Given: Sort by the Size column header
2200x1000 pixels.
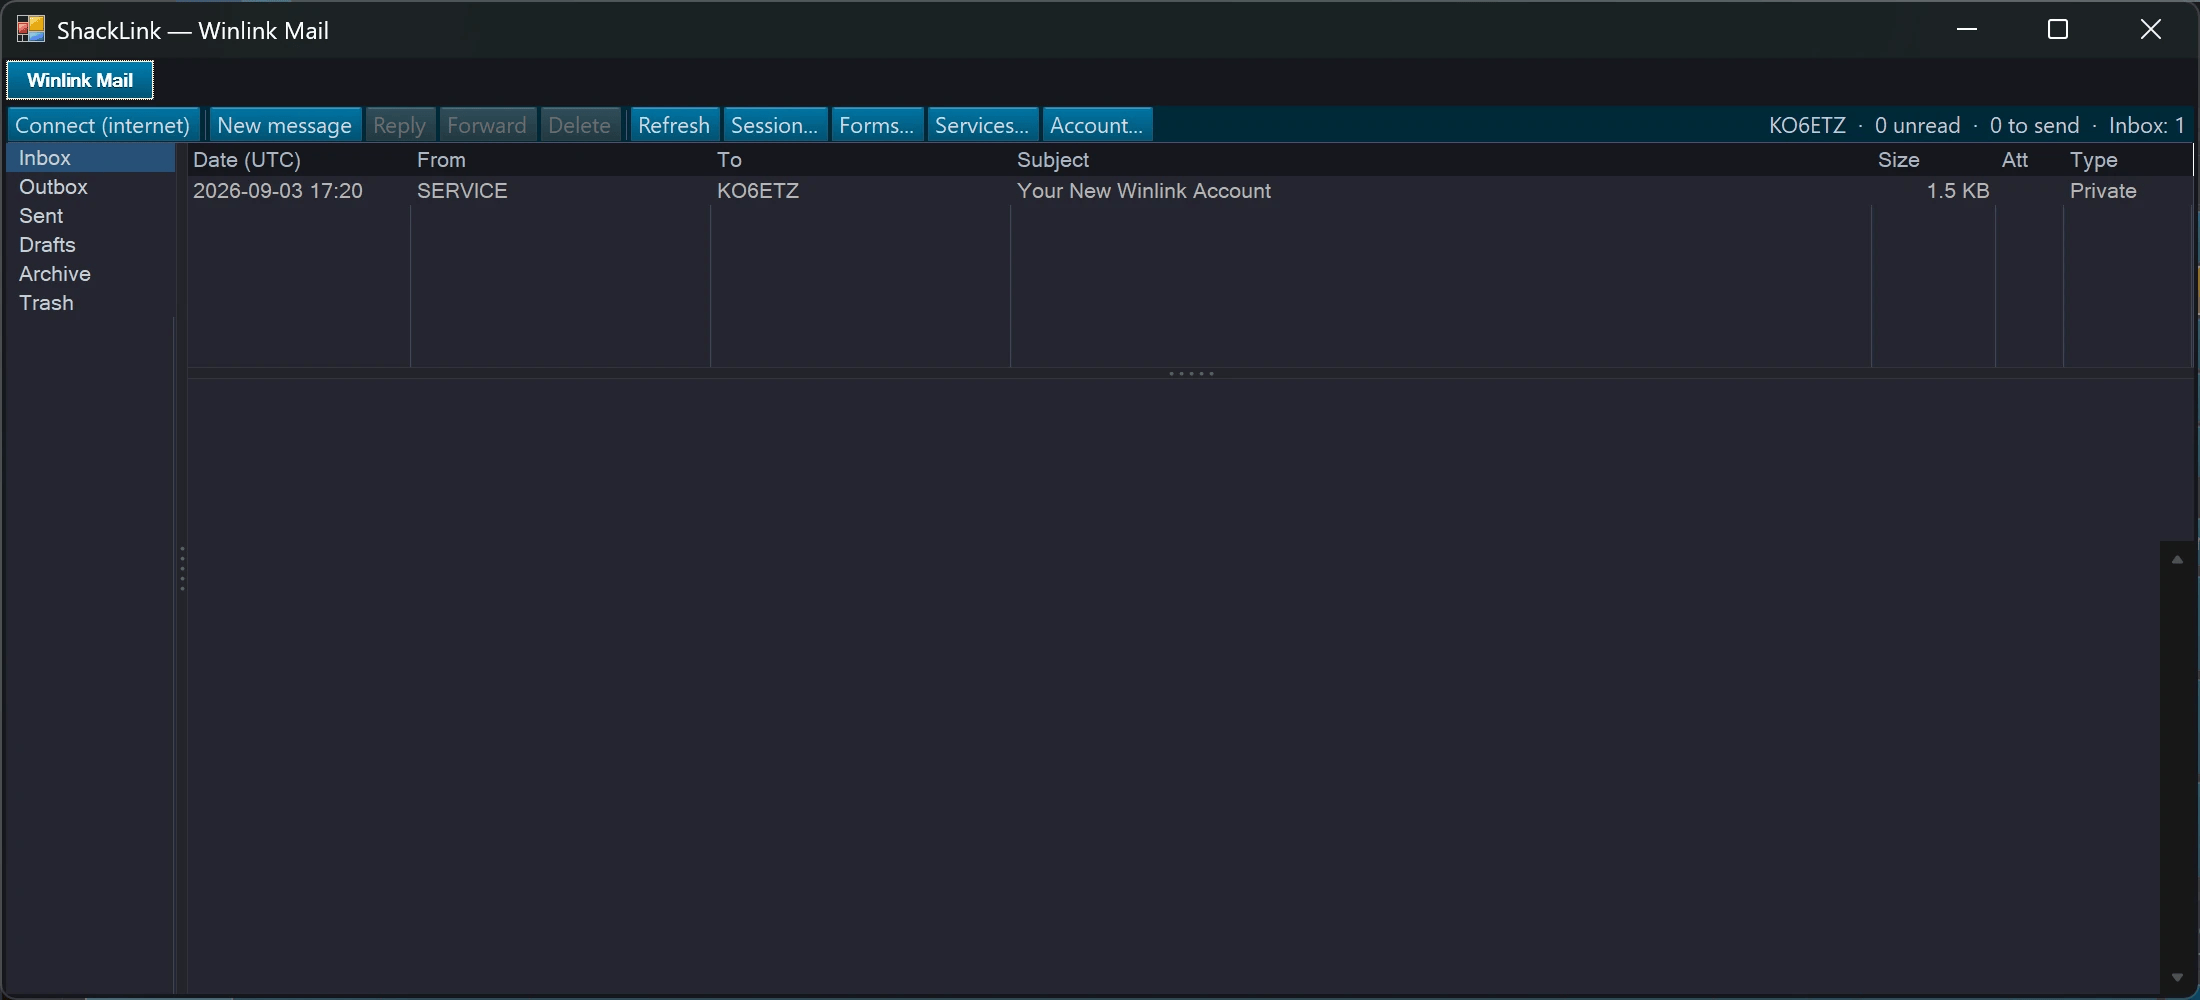Looking at the screenshot, I should pyautogui.click(x=1933, y=160).
